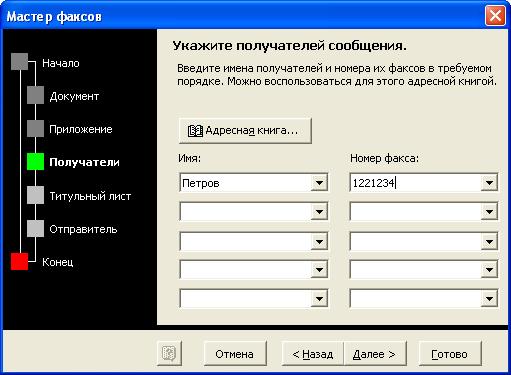The height and width of the screenshot is (375, 511).
Task: Click the Отмена button
Action: [235, 354]
